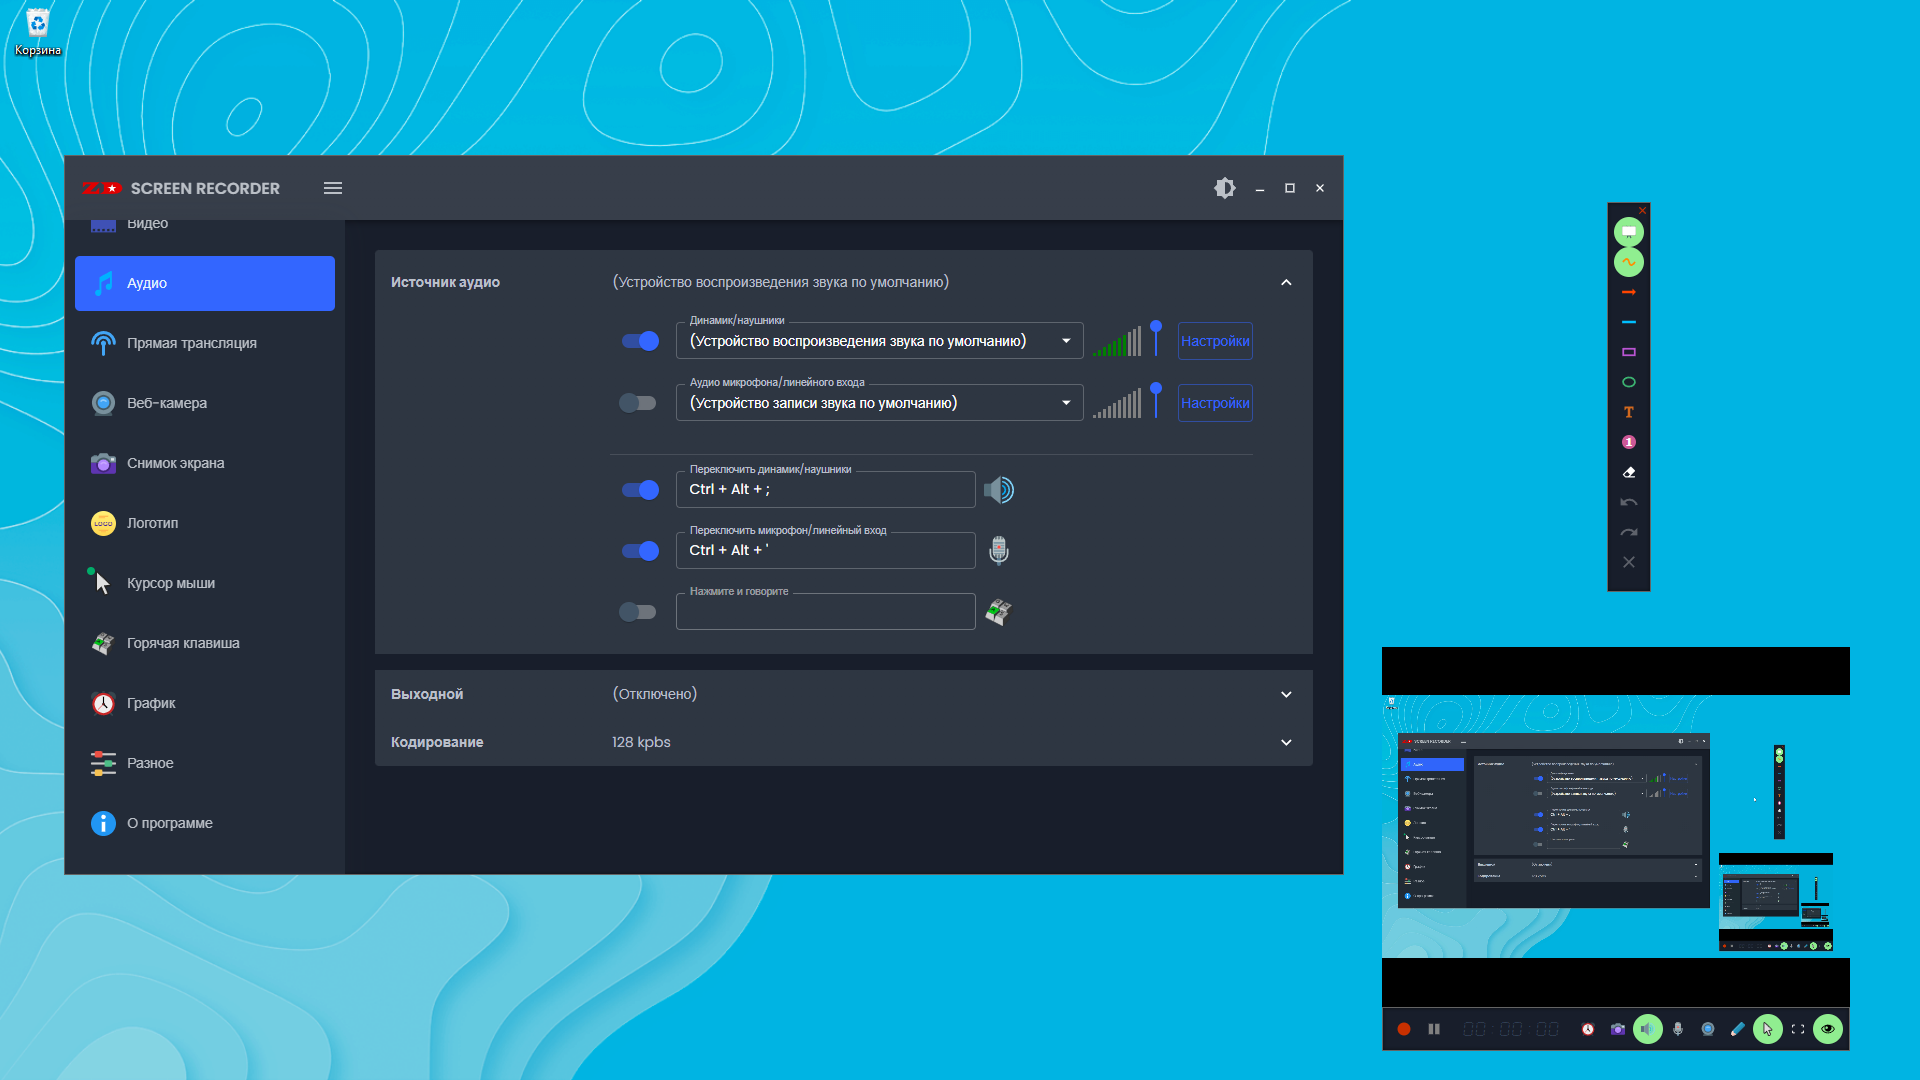The width and height of the screenshot is (1920, 1080).
Task: Click Настройки button for the microphone
Action: tap(1215, 403)
